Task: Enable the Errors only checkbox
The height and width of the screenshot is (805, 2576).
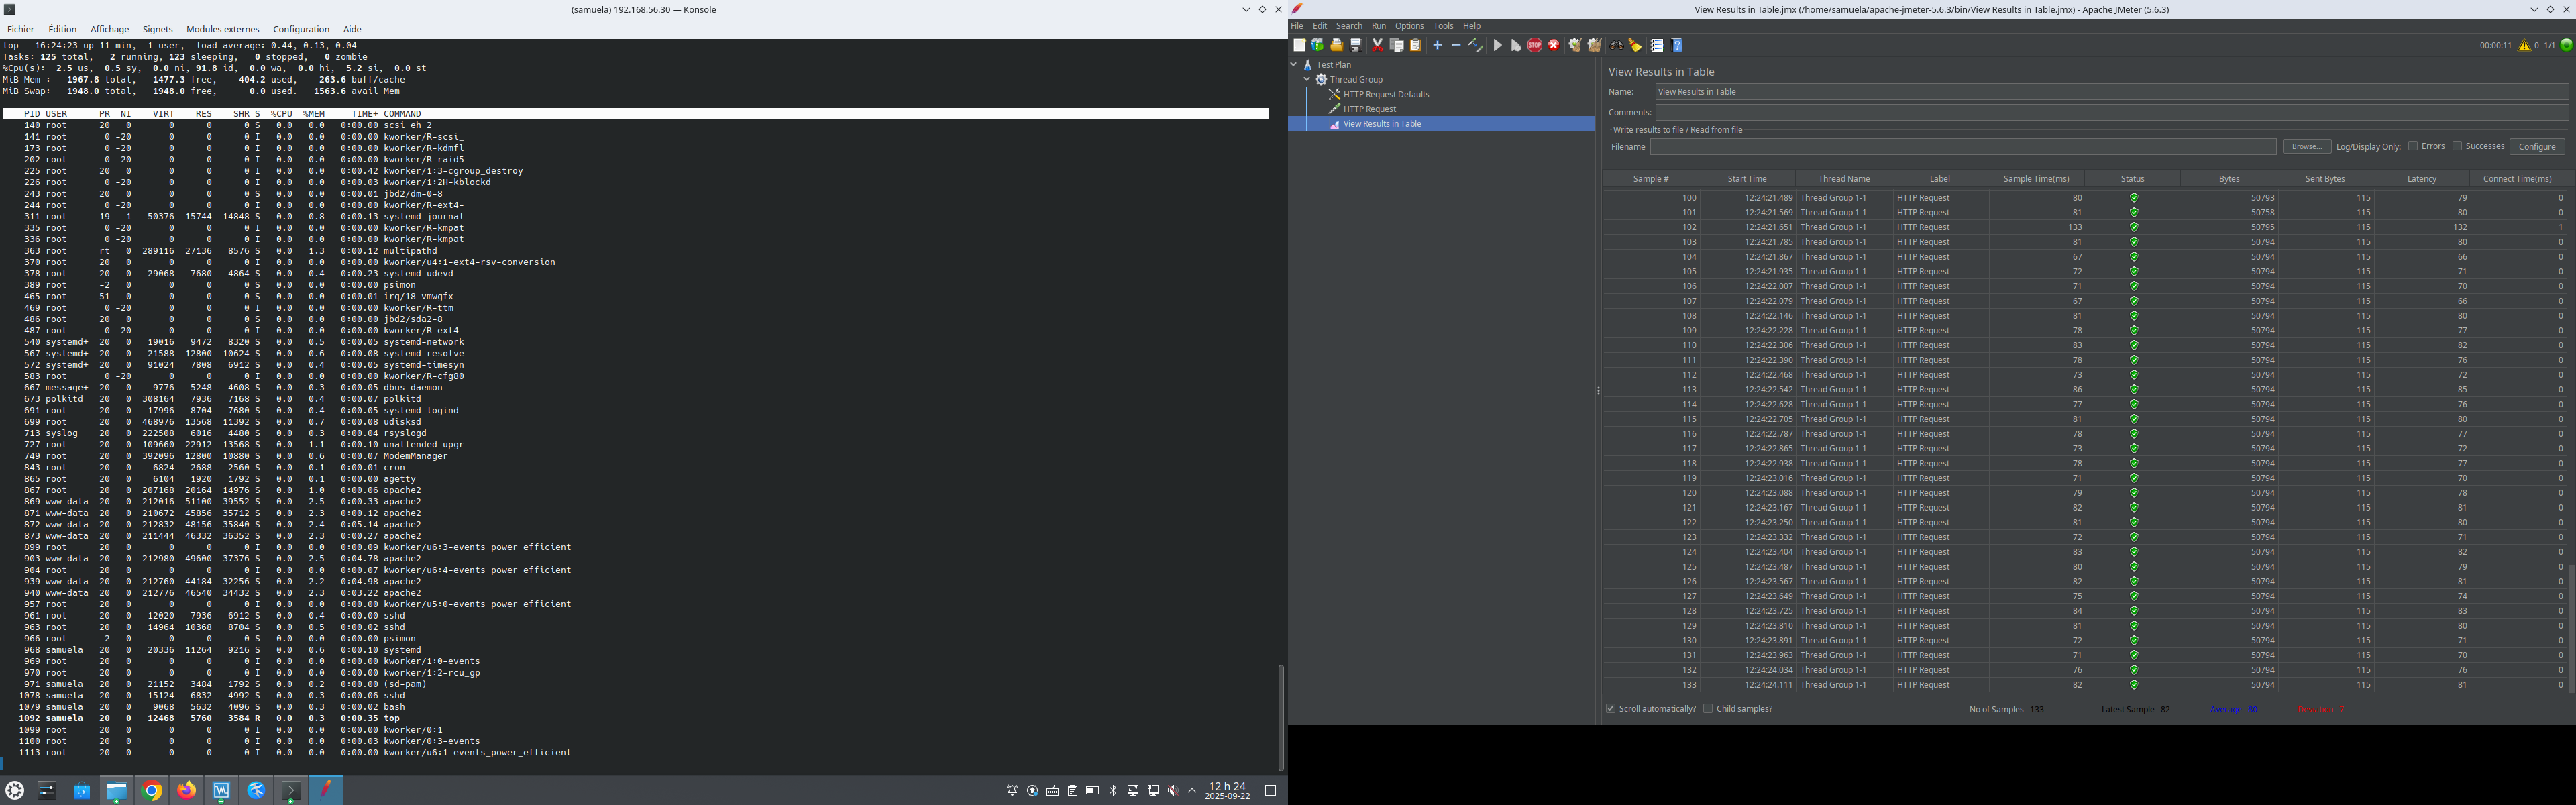Action: point(2413,146)
